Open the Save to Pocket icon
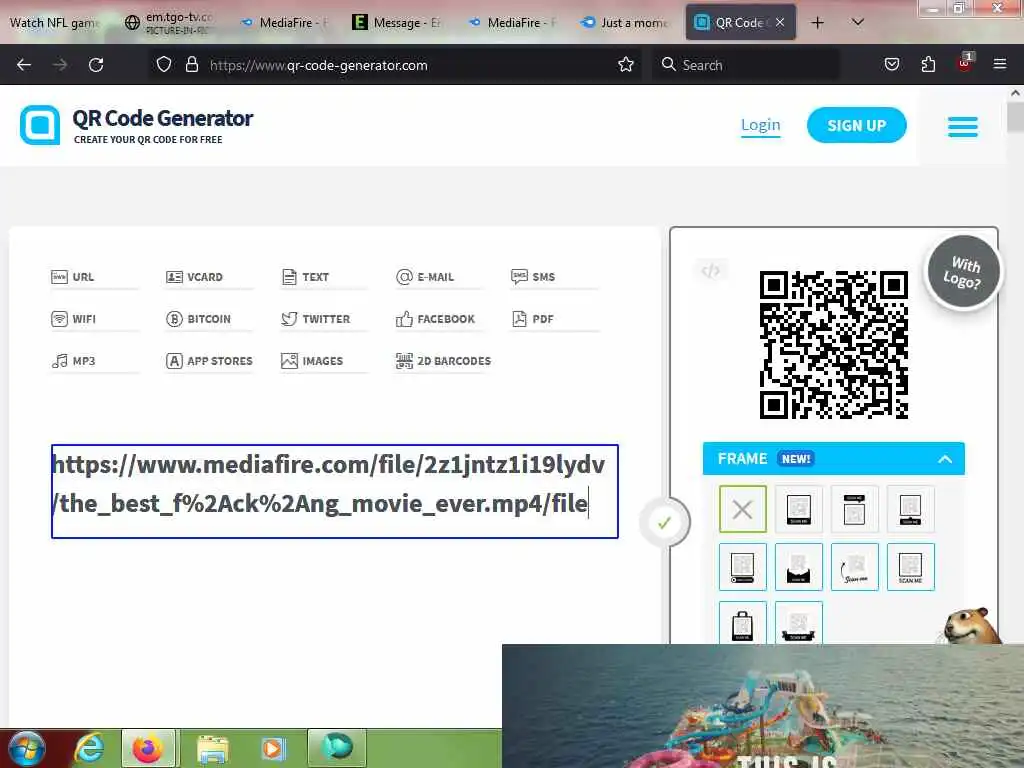This screenshot has width=1024, height=768. (891, 65)
